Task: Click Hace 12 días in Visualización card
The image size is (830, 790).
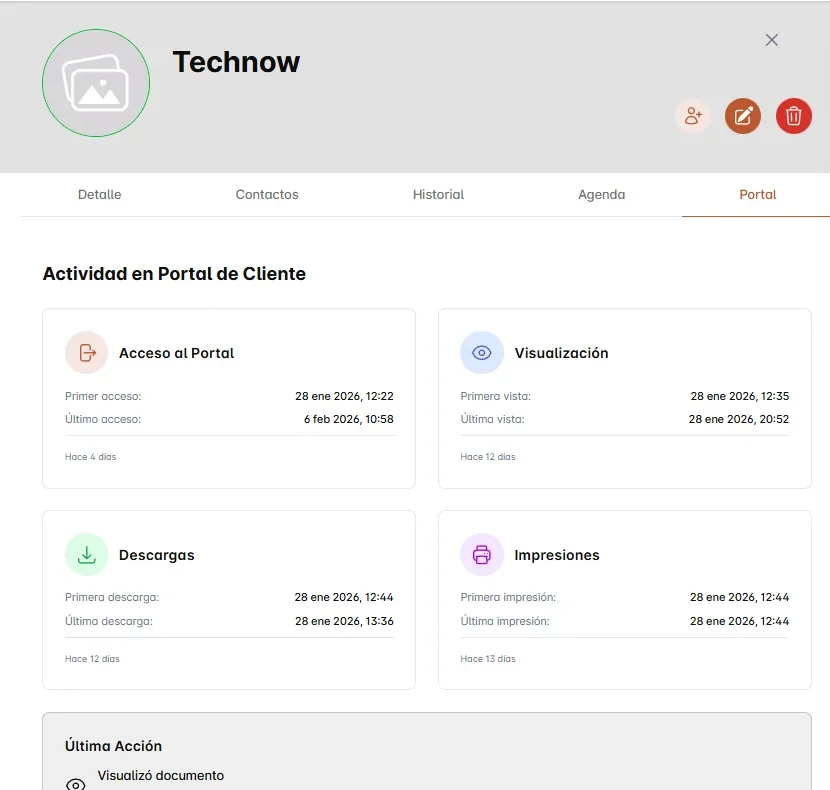Action: pos(488,457)
